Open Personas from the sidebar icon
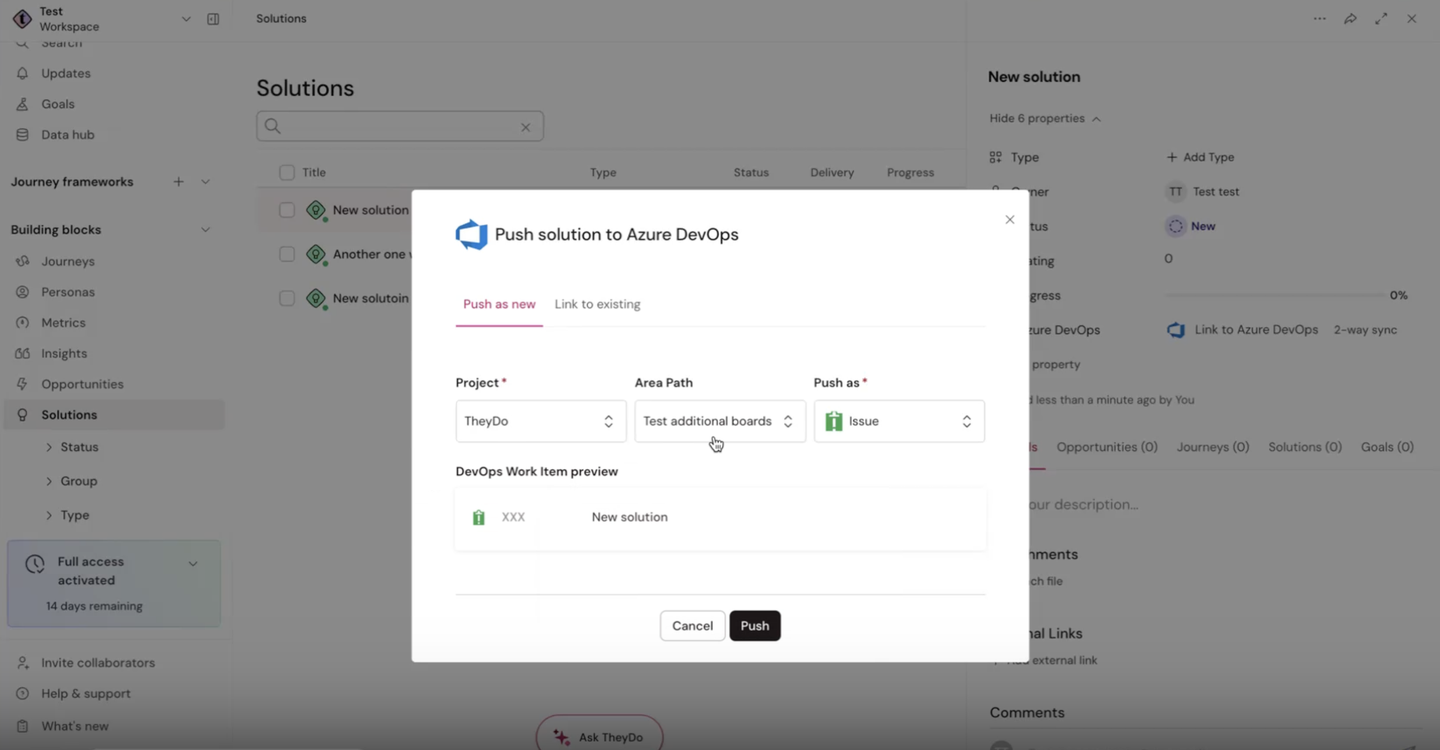 [x=22, y=291]
